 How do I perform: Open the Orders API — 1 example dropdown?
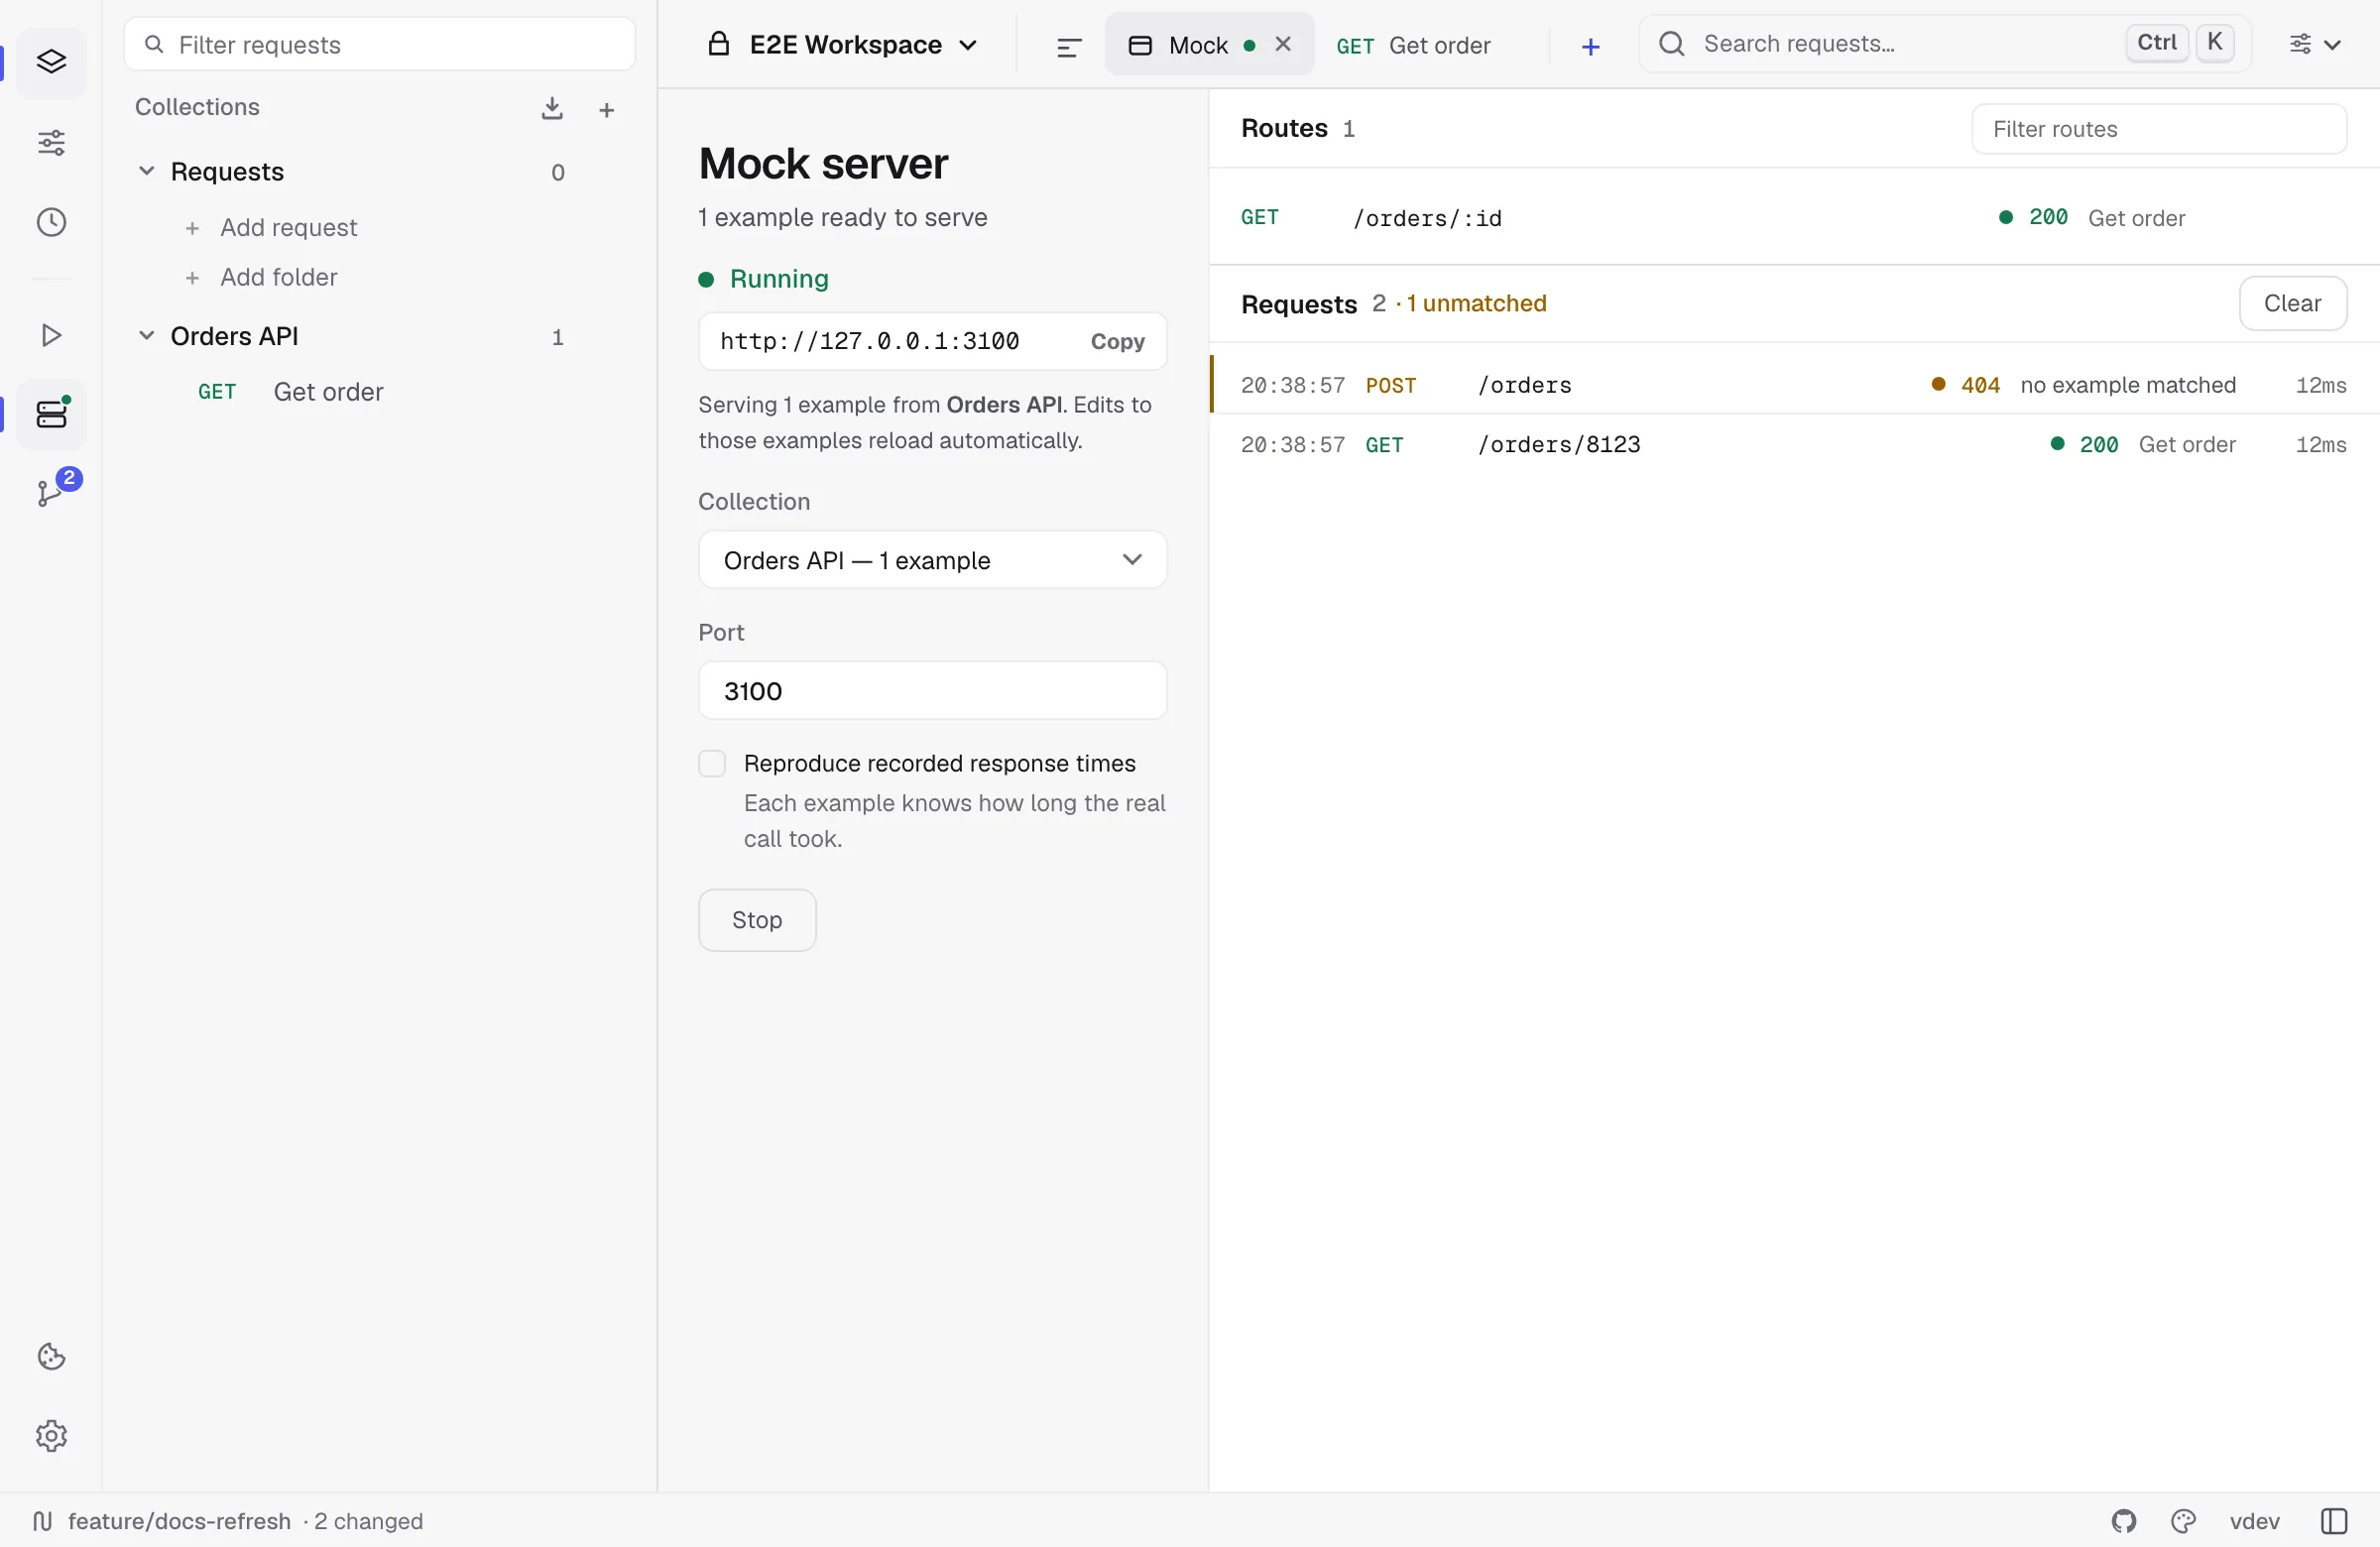pos(932,560)
